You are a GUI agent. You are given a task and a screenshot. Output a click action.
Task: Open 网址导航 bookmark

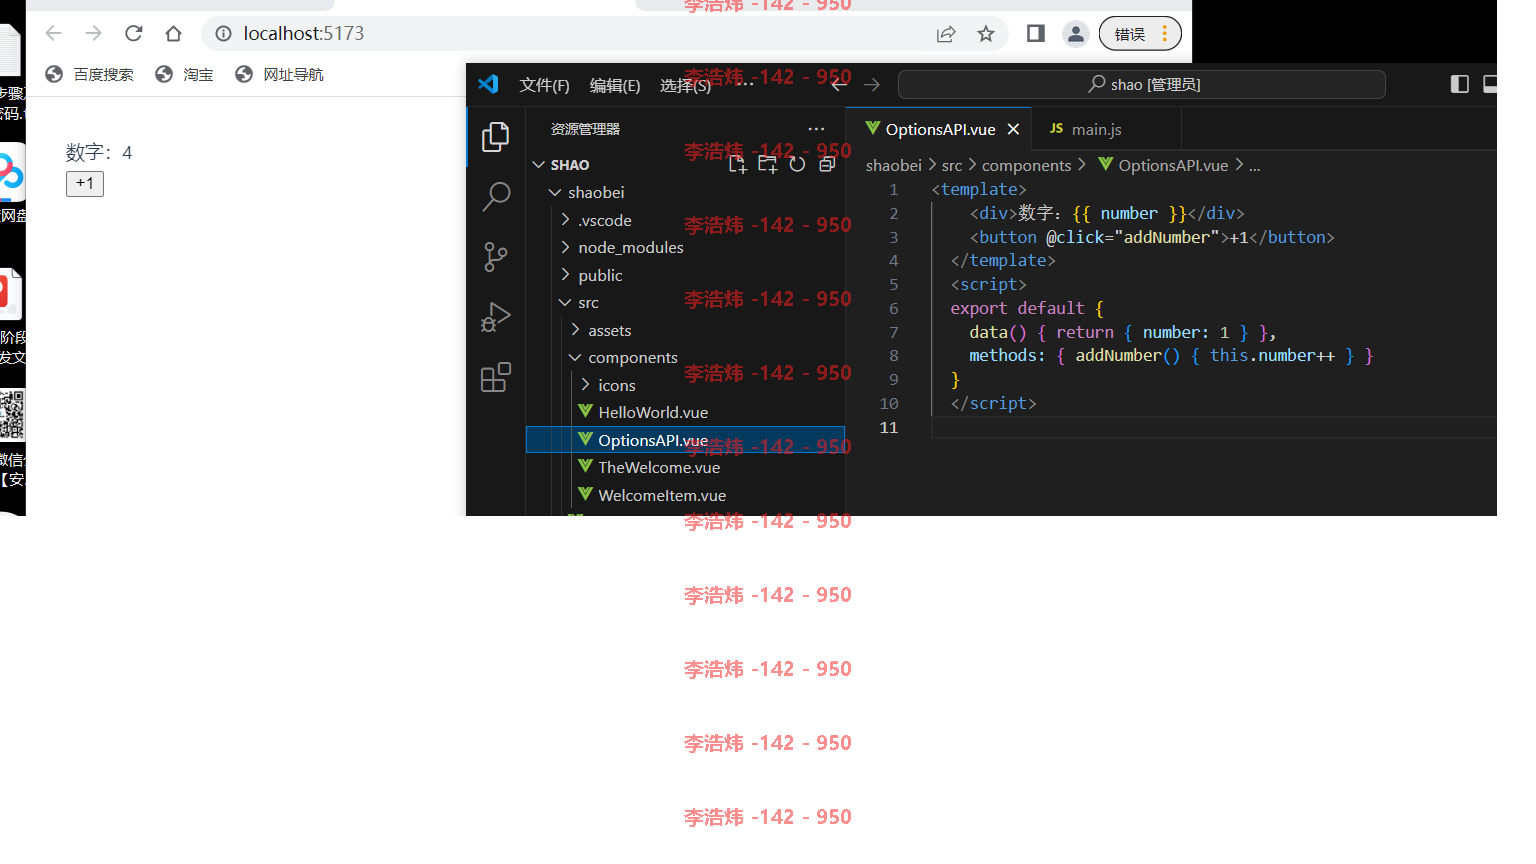tap(279, 75)
